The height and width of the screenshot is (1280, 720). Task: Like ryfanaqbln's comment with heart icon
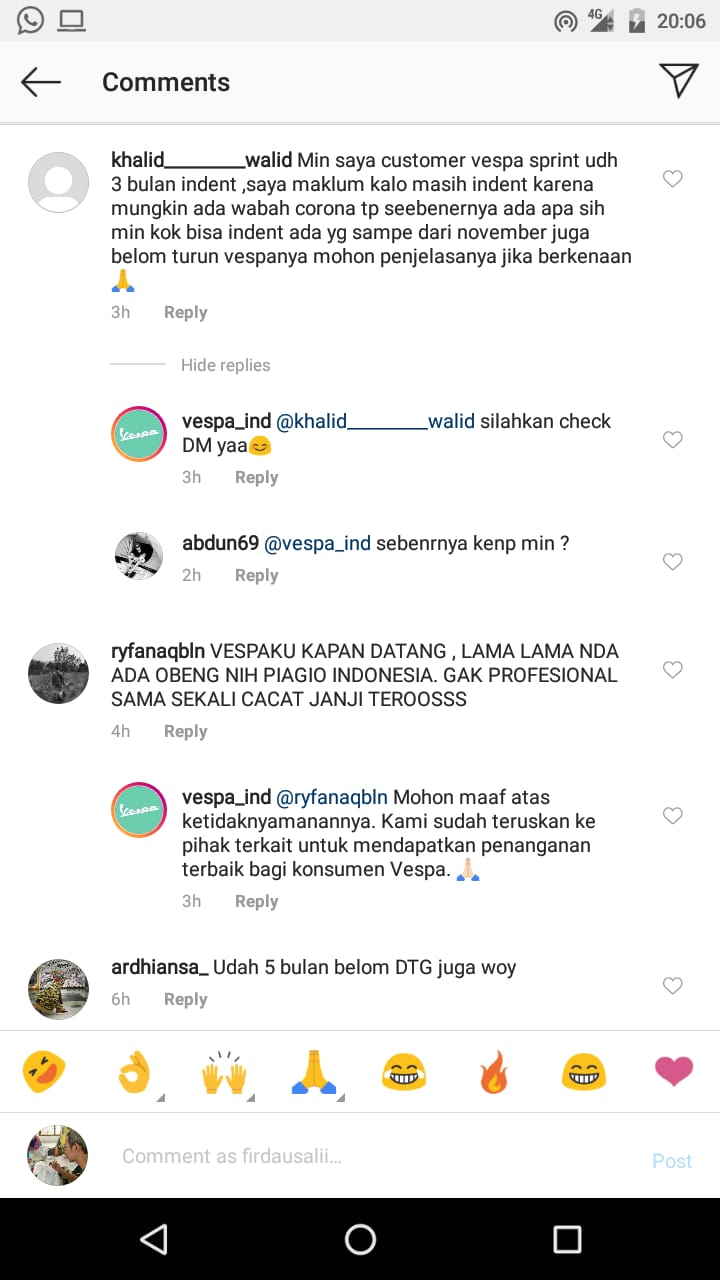(x=673, y=670)
